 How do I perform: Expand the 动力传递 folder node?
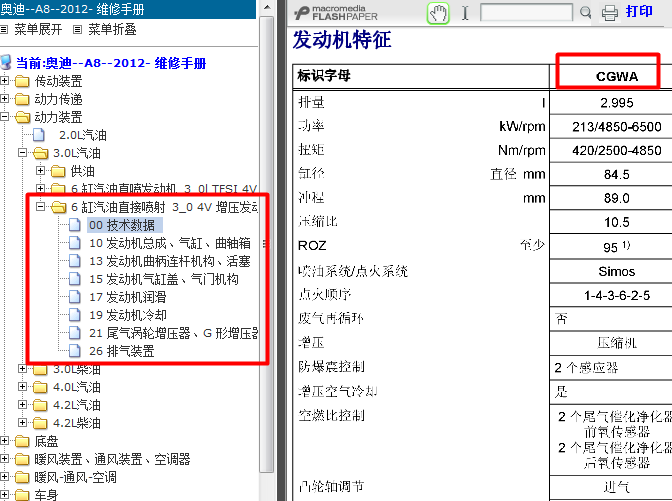(x=4, y=99)
